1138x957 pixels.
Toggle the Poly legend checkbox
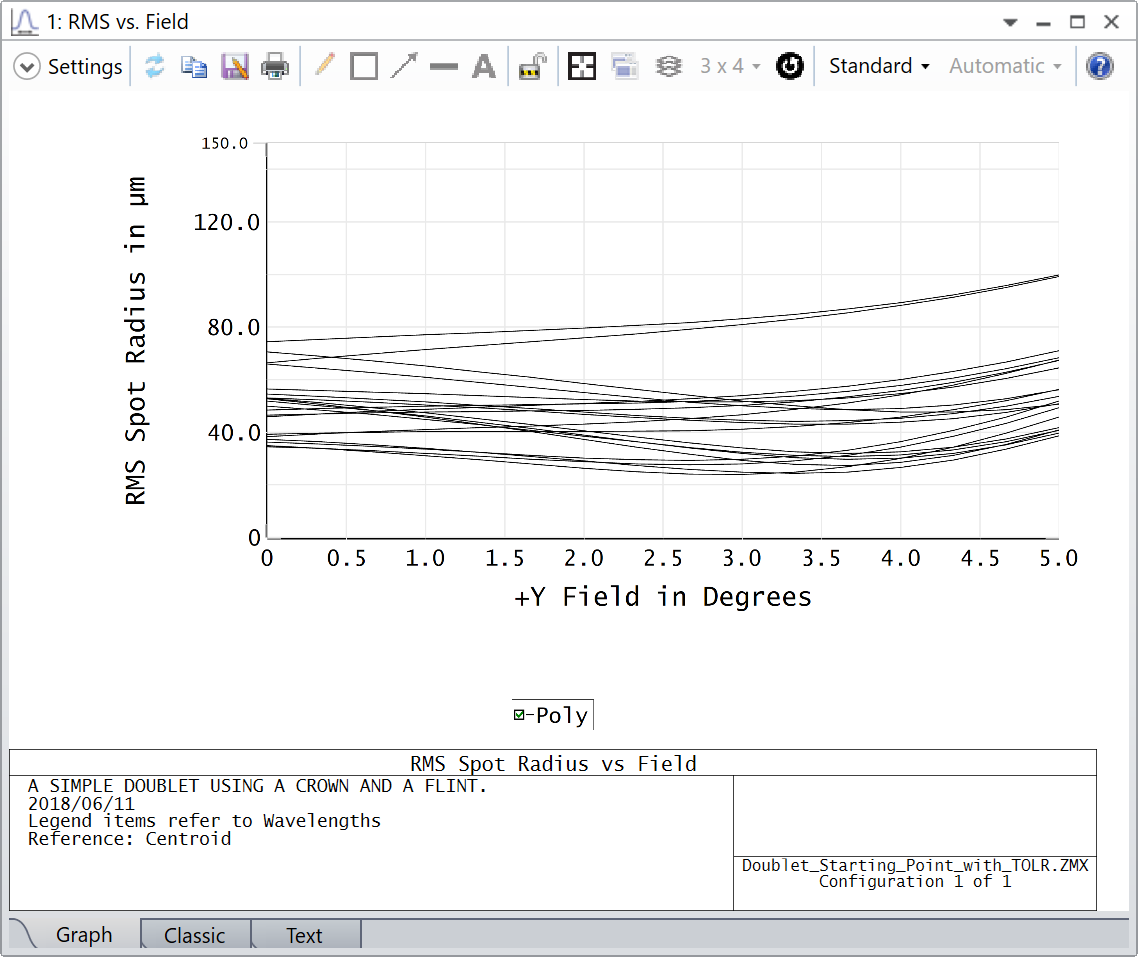coord(519,715)
